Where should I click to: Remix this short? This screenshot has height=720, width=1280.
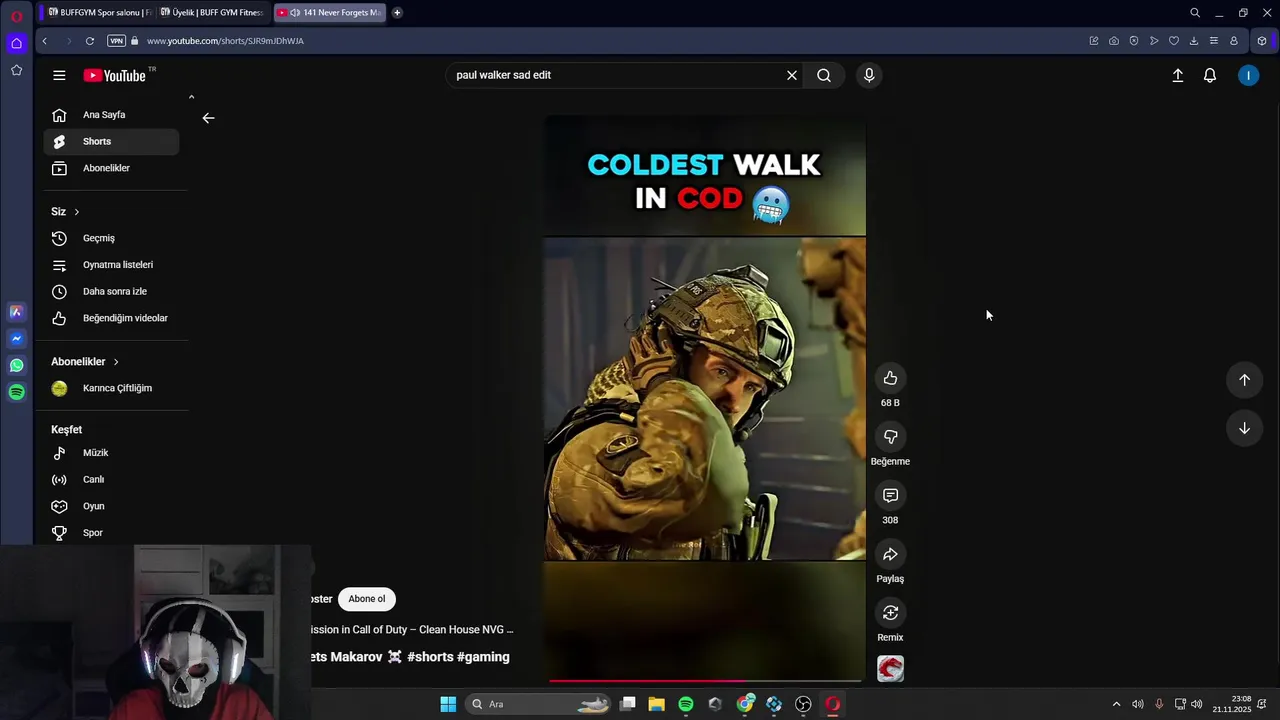890,613
